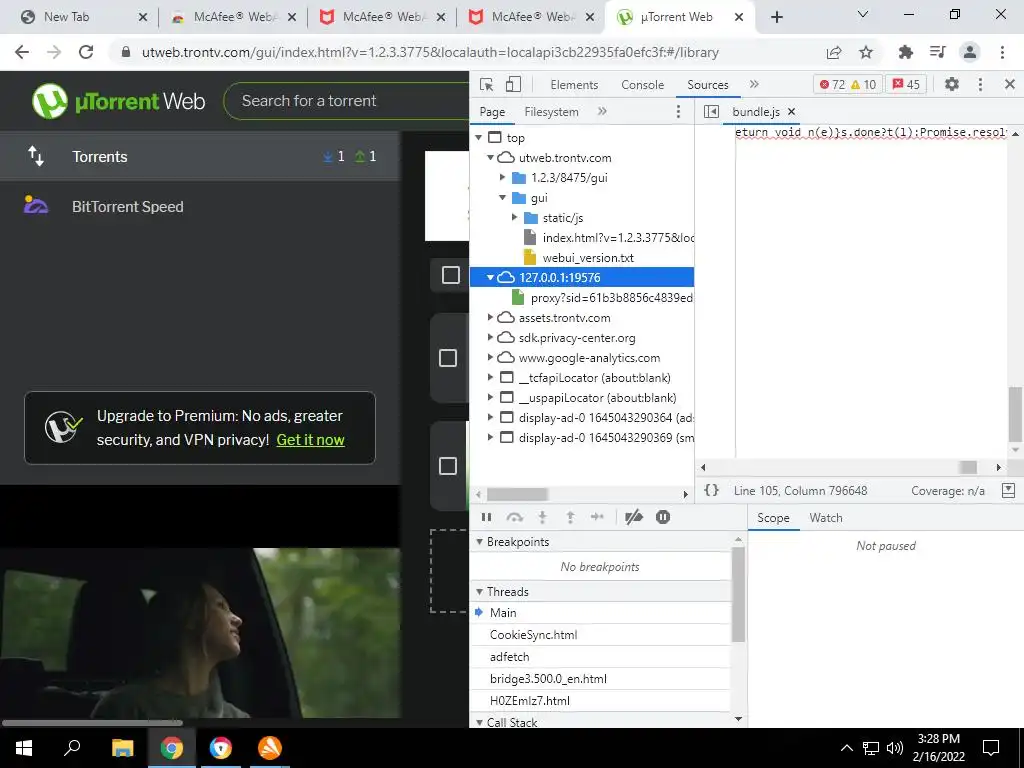The image size is (1024, 768).
Task: Expand the sdk.privacy-center.org node
Action: pyautogui.click(x=490, y=338)
